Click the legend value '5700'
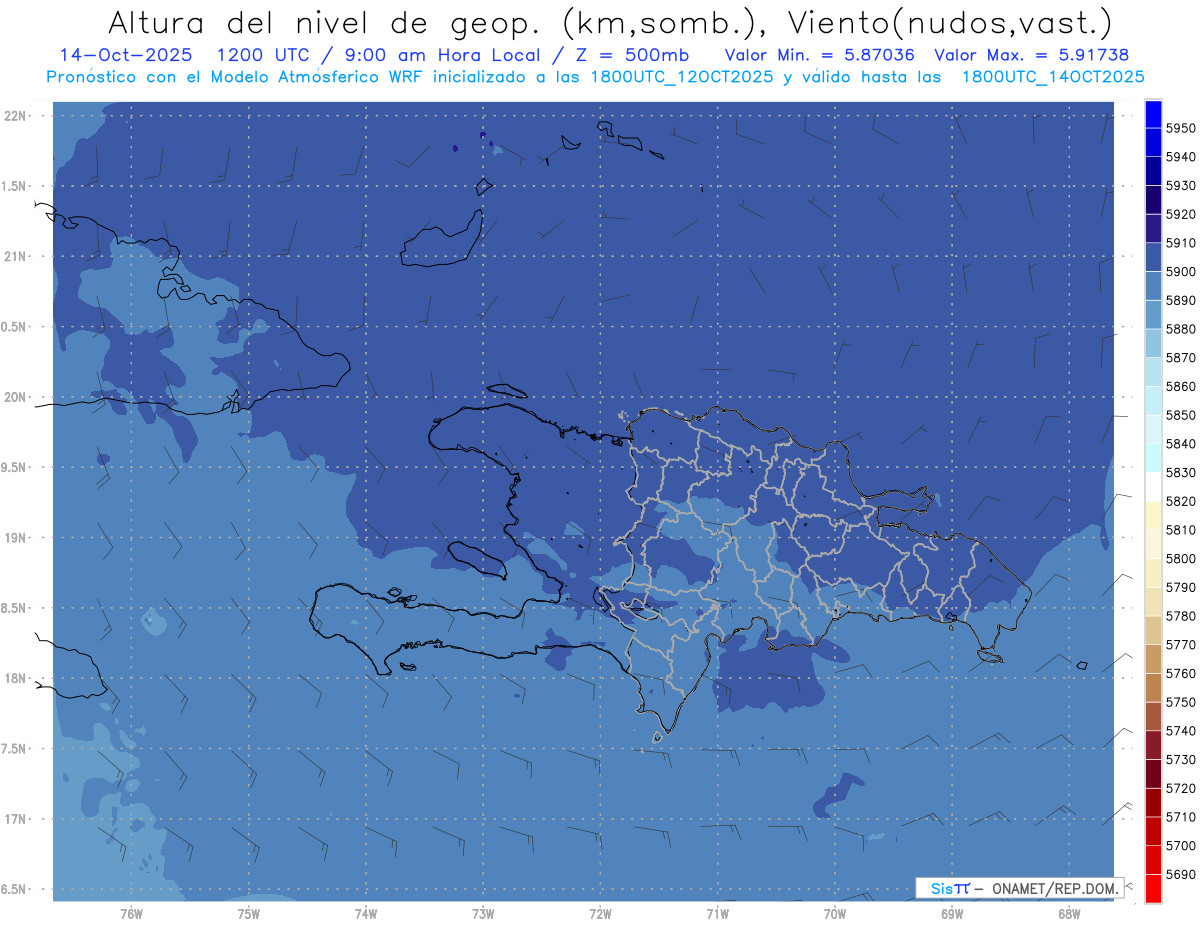This screenshot has height=927, width=1200. pos(1181,846)
